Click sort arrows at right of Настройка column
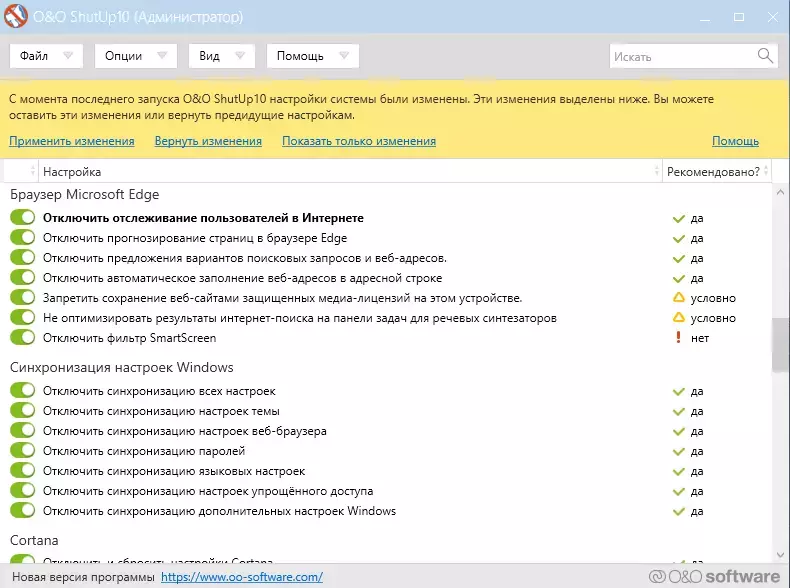Viewport: 790px width, 588px height. tap(656, 171)
